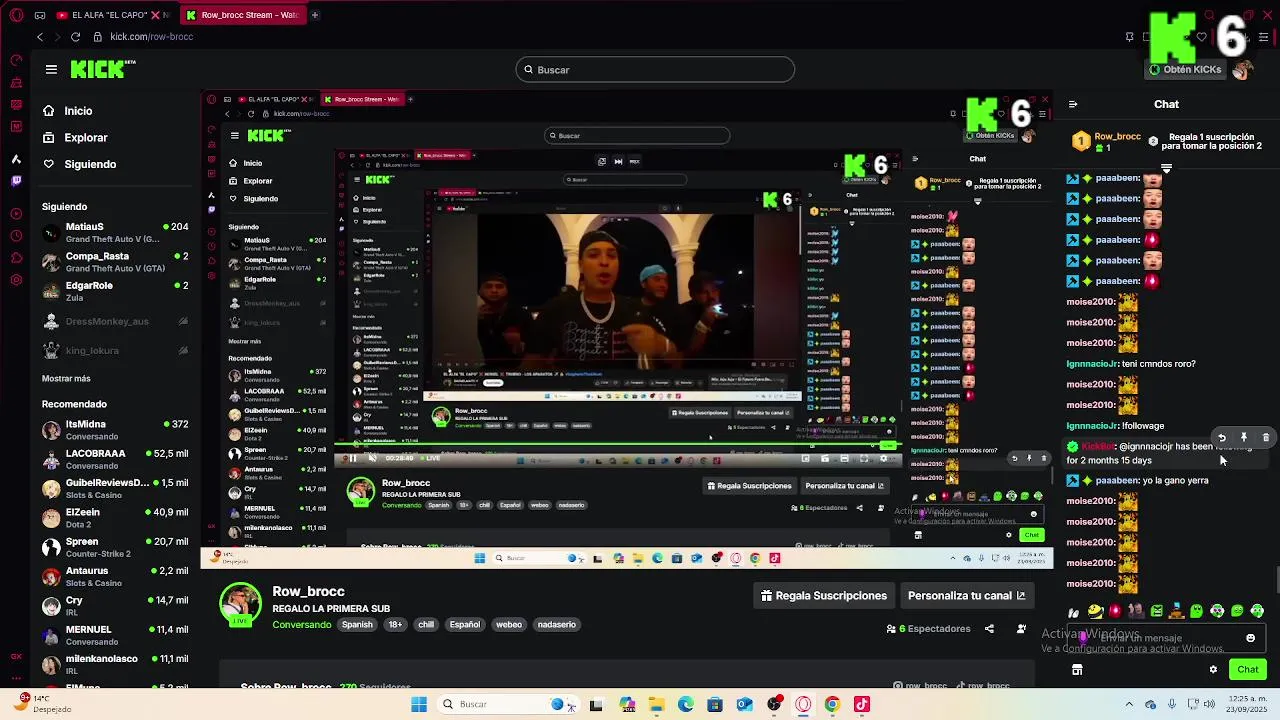The width and height of the screenshot is (1280, 720).
Task: Open EdgarRole channel in sidebar
Action: (115, 290)
